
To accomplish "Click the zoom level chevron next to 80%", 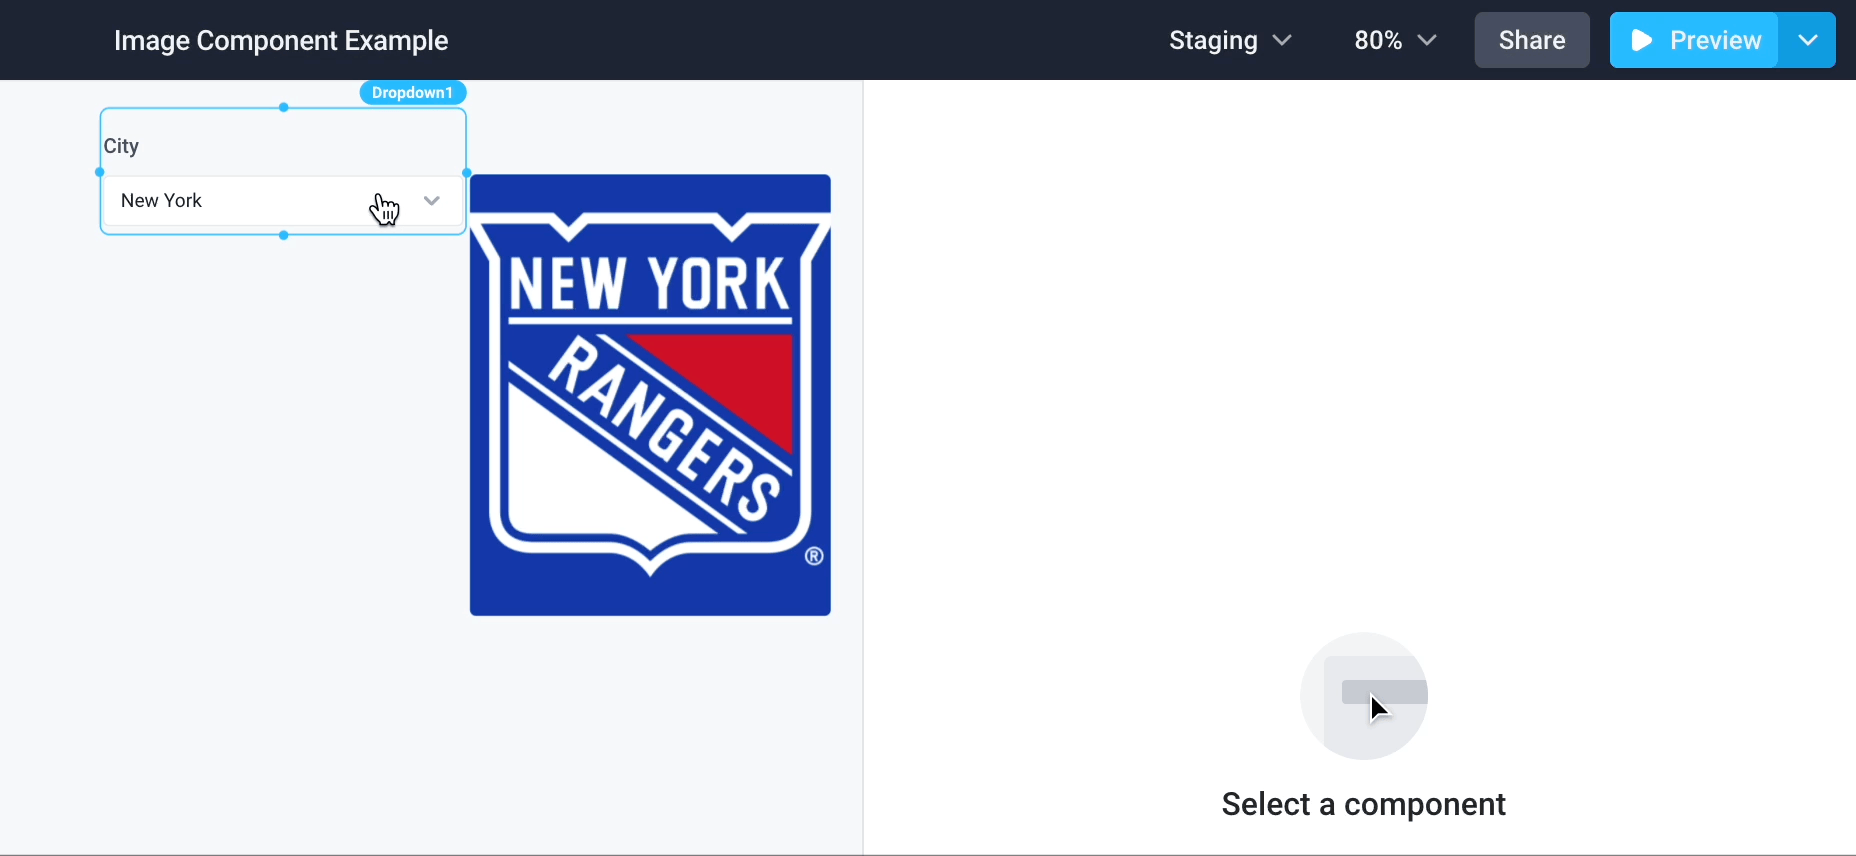I will pos(1428,41).
